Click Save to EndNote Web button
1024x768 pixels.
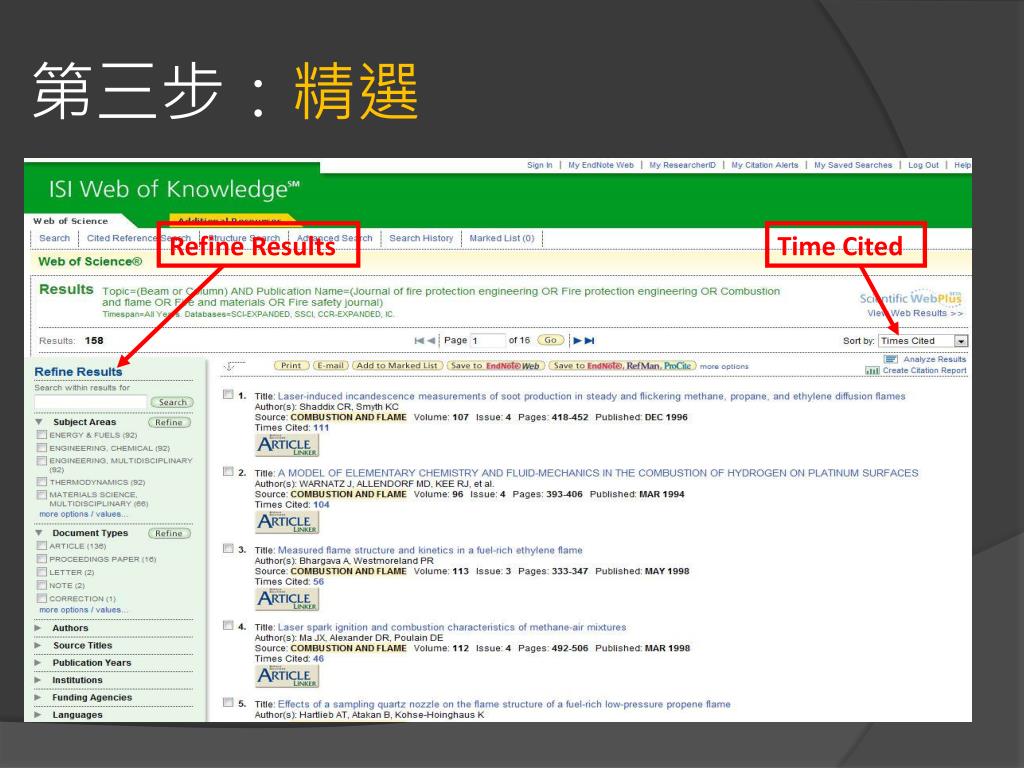[495, 366]
